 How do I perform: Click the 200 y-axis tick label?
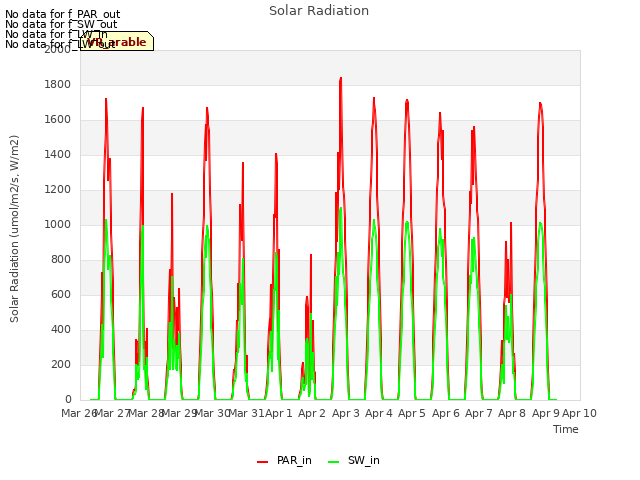coord(61,364)
